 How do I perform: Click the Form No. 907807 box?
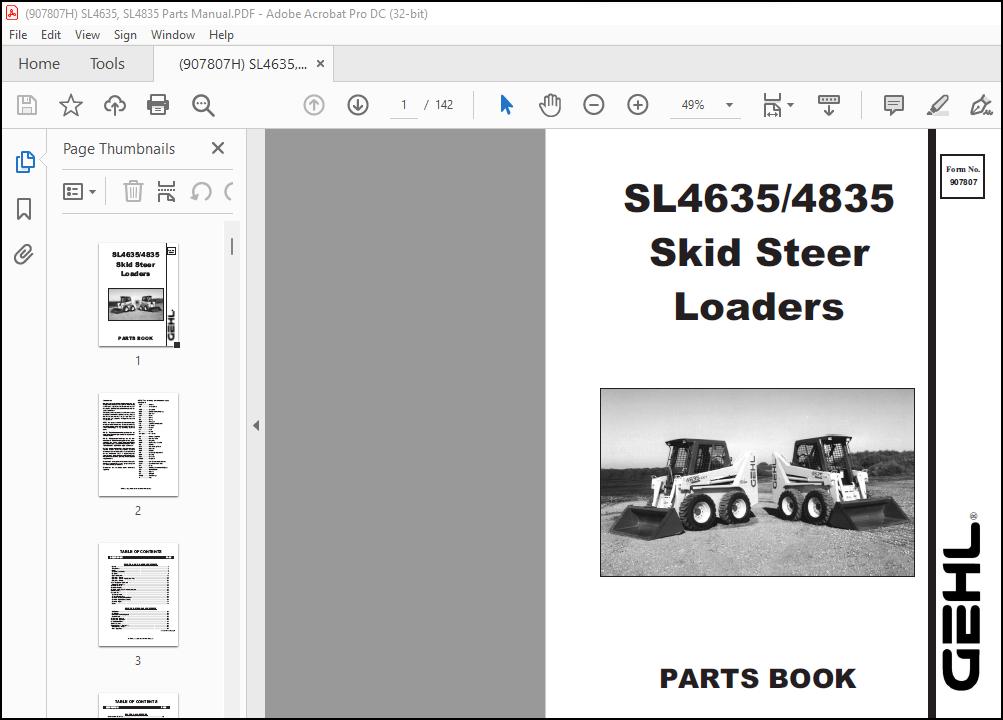pyautogui.click(x=962, y=176)
